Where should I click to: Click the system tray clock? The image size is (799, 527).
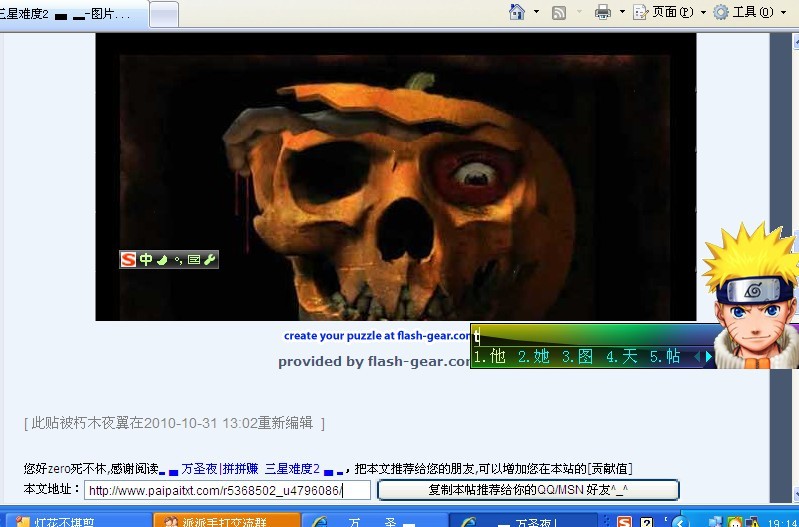coord(782,522)
